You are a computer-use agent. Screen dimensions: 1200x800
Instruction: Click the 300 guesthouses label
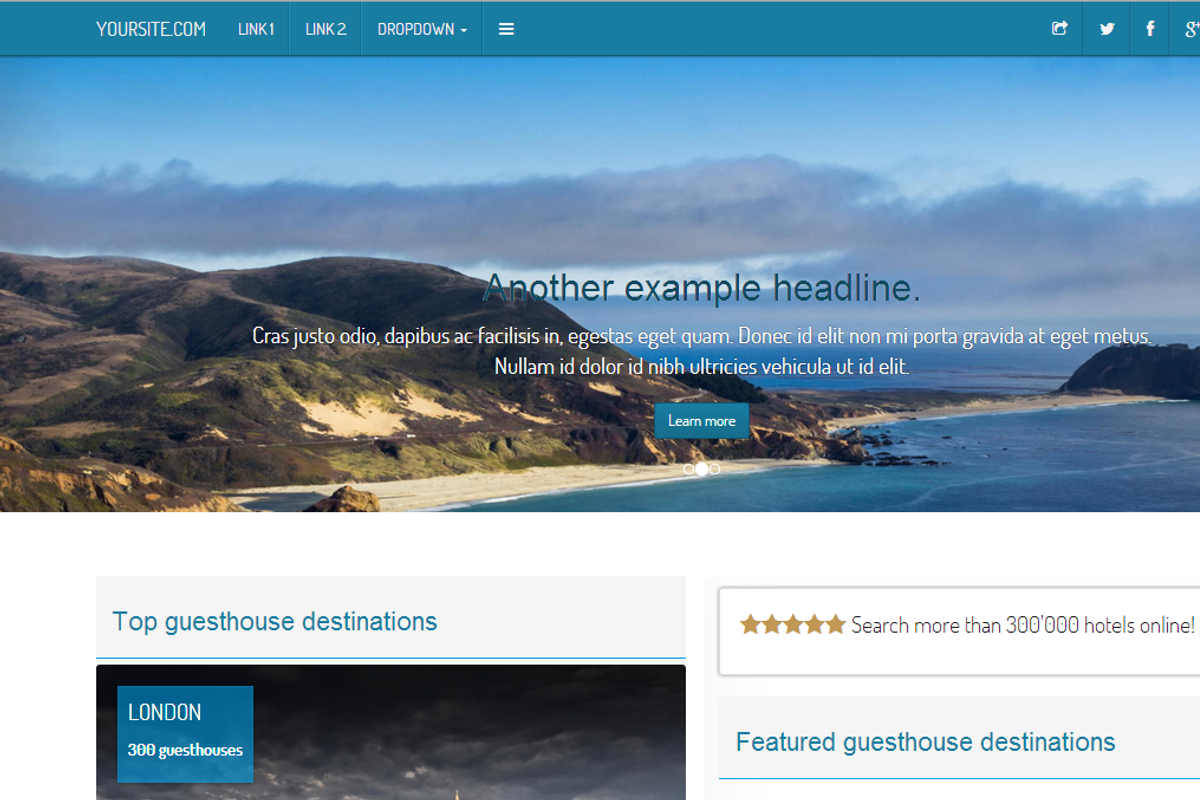point(184,748)
